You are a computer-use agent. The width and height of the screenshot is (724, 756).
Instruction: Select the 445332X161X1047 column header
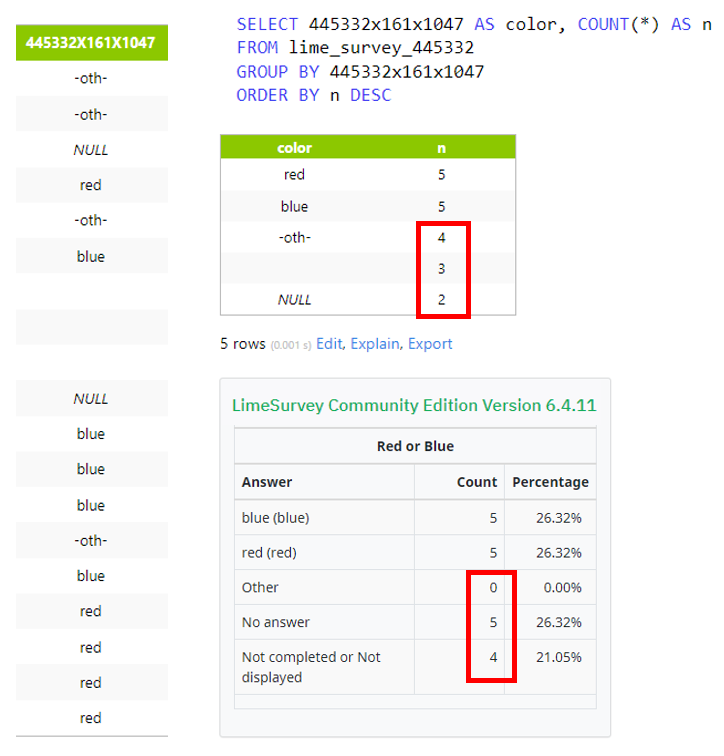click(x=91, y=43)
